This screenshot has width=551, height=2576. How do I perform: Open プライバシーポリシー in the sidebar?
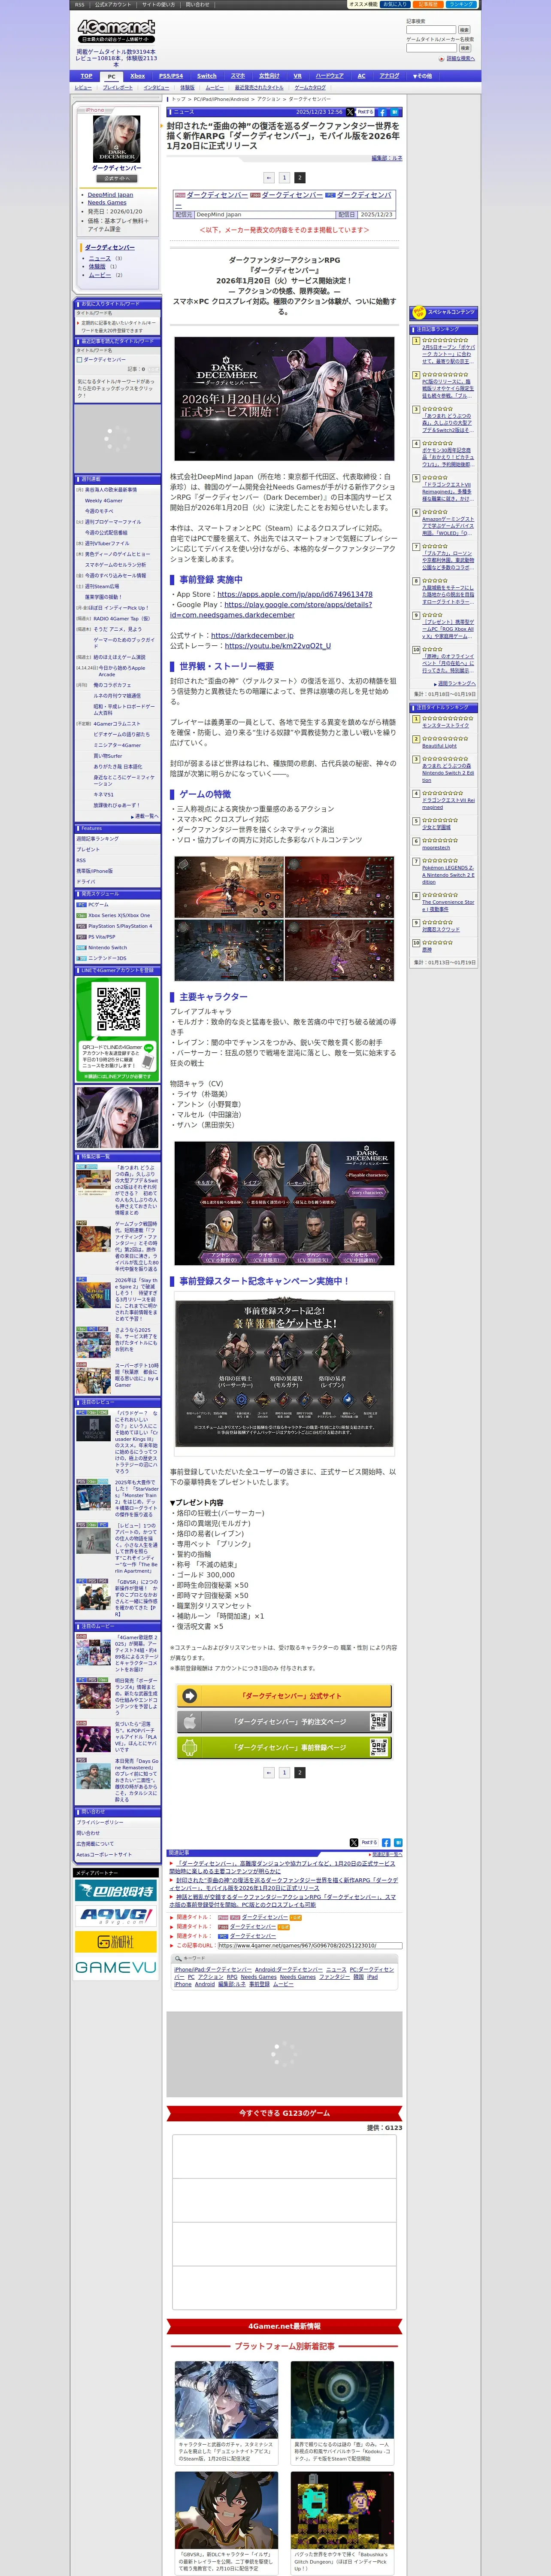click(x=100, y=1822)
